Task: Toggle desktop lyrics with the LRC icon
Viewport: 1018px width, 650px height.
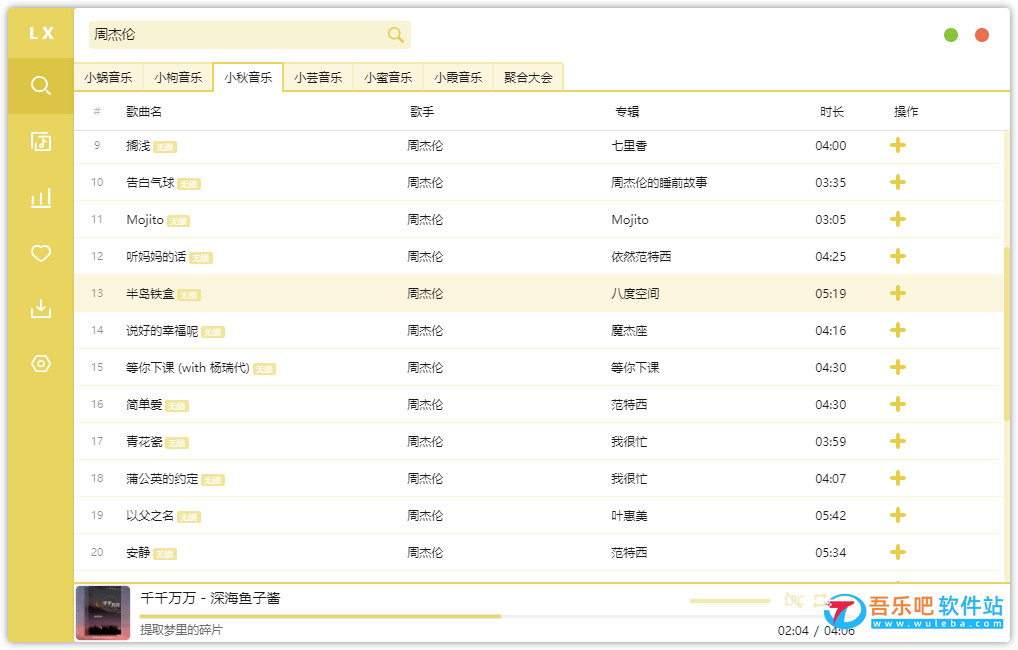Action: tap(794, 600)
